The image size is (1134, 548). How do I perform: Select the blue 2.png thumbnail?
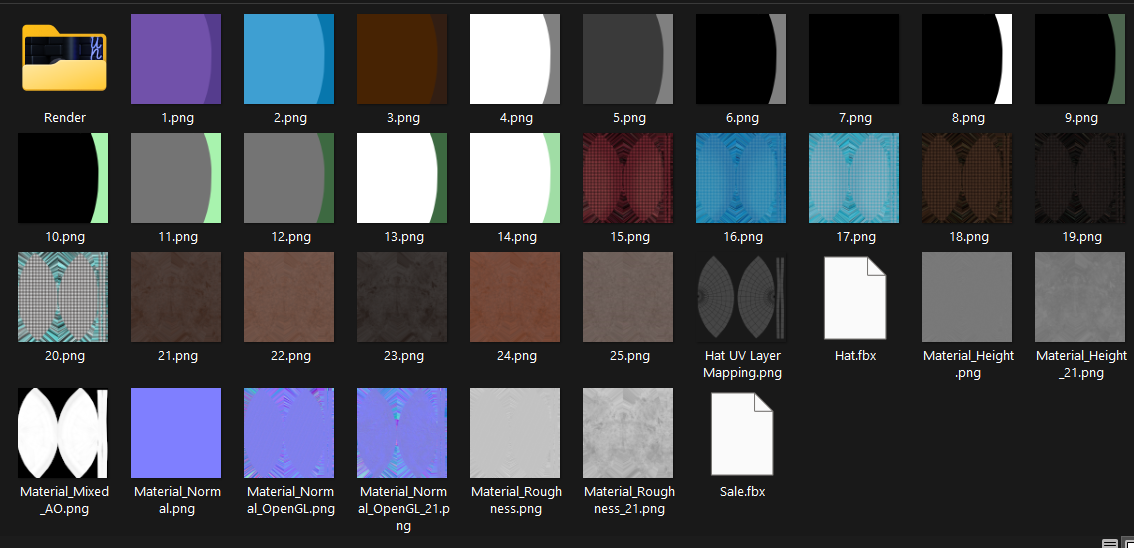pyautogui.click(x=289, y=59)
